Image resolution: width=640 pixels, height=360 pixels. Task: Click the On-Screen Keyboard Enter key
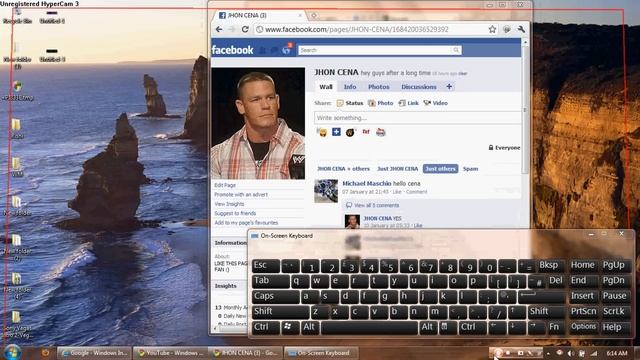pyautogui.click(x=541, y=297)
